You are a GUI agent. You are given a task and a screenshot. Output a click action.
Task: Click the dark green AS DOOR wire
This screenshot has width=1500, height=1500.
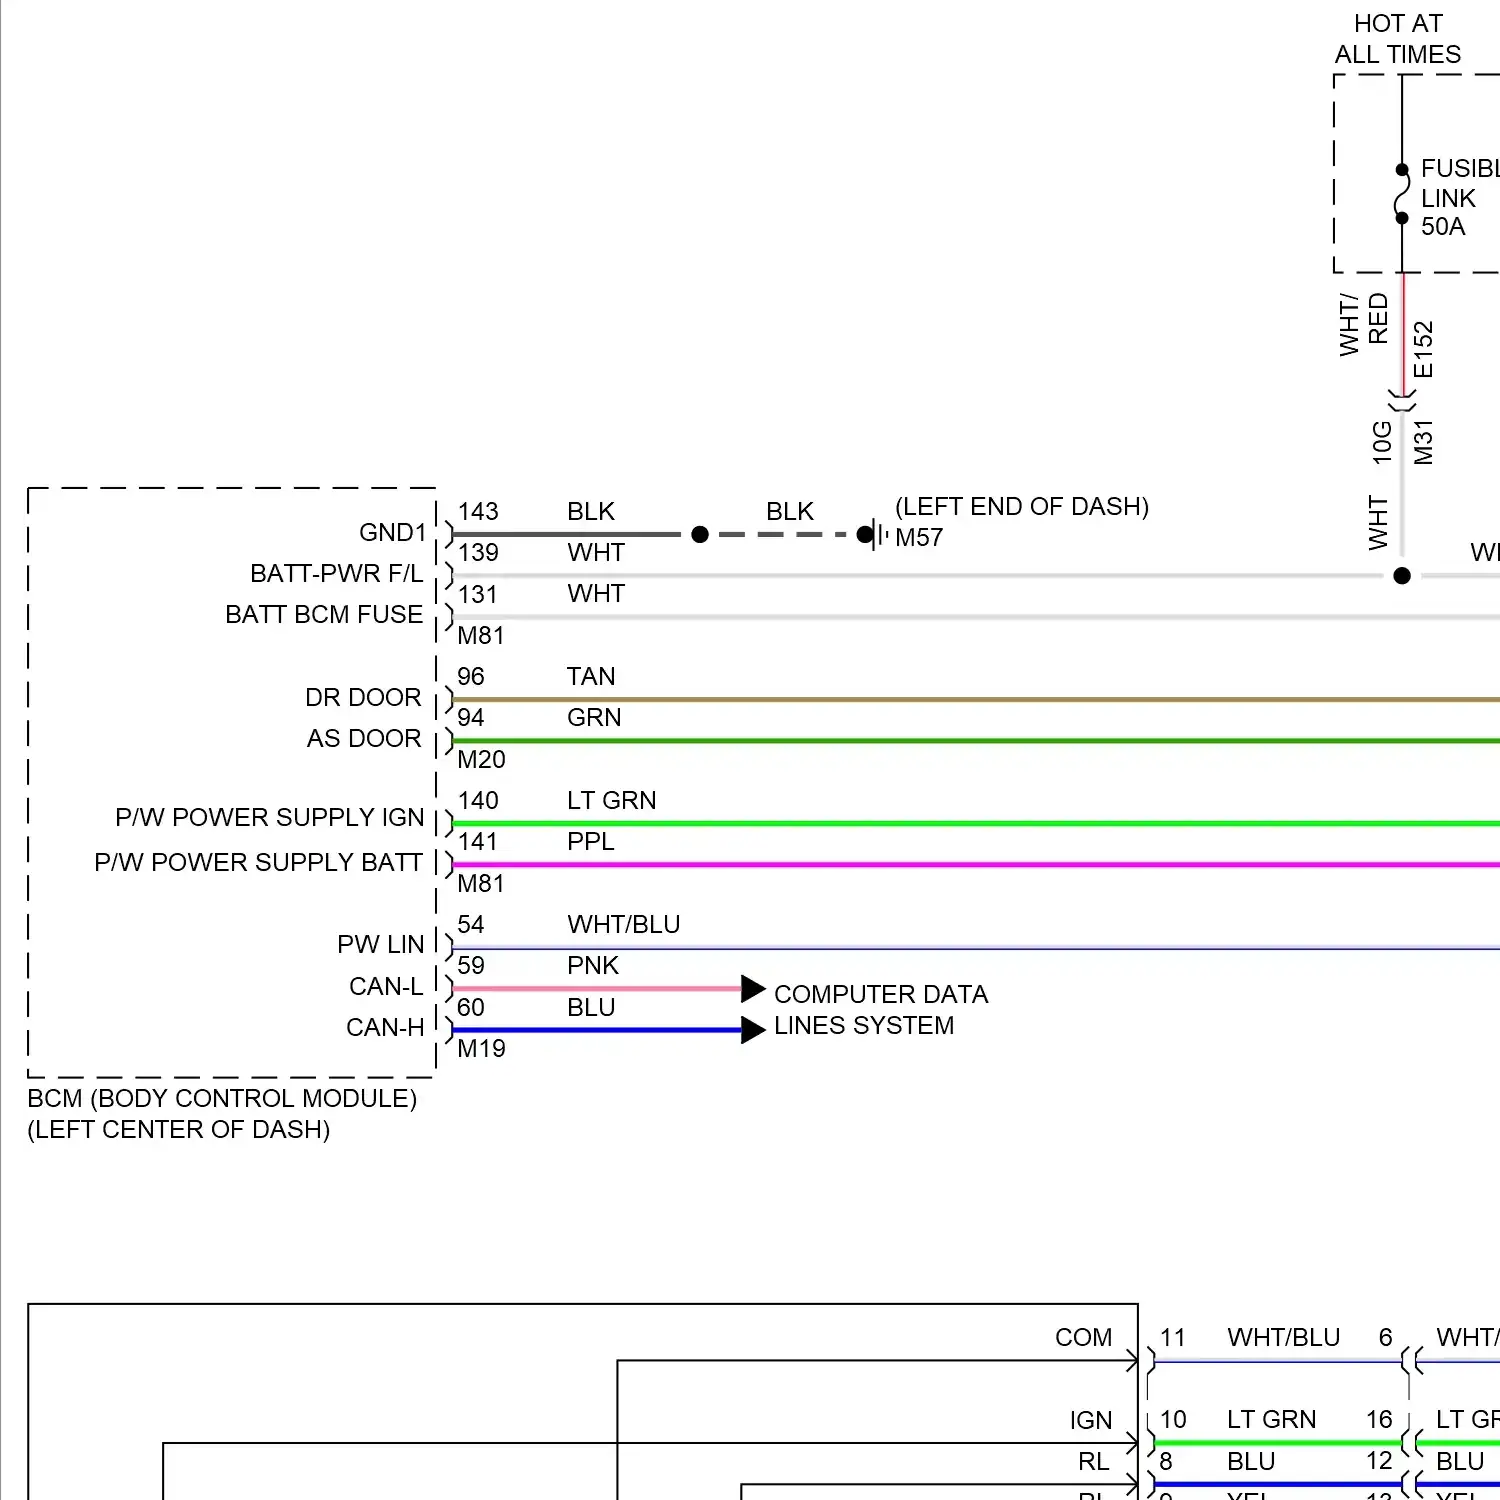point(900,741)
